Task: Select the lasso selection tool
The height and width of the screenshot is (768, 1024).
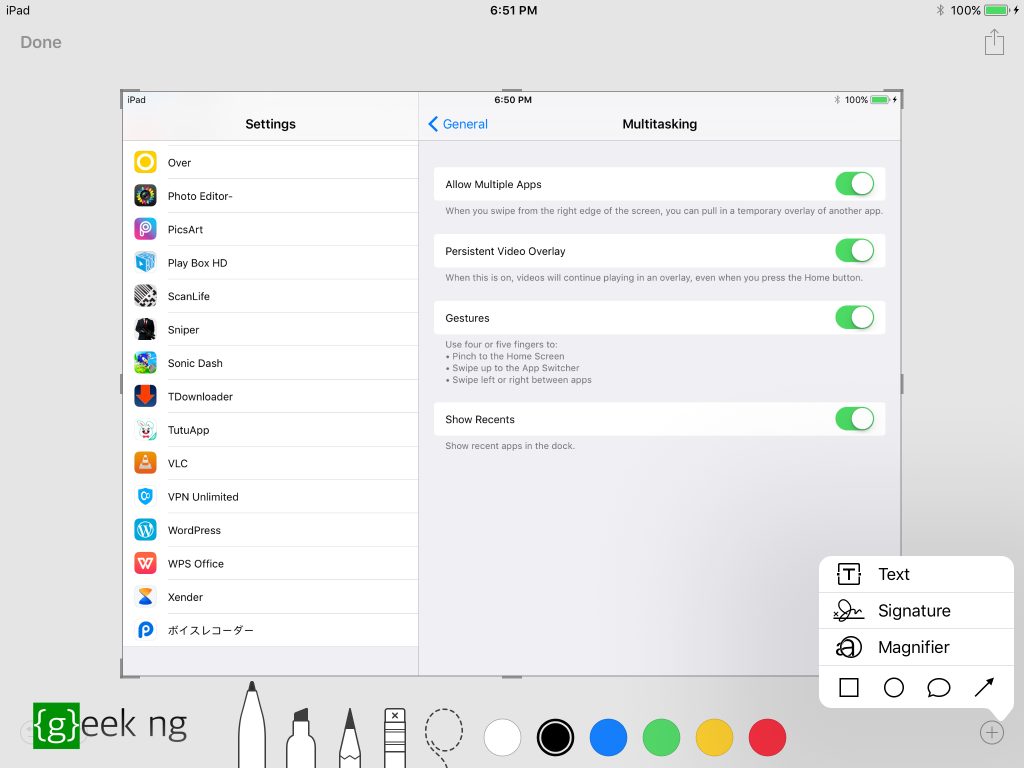Action: pos(443,737)
